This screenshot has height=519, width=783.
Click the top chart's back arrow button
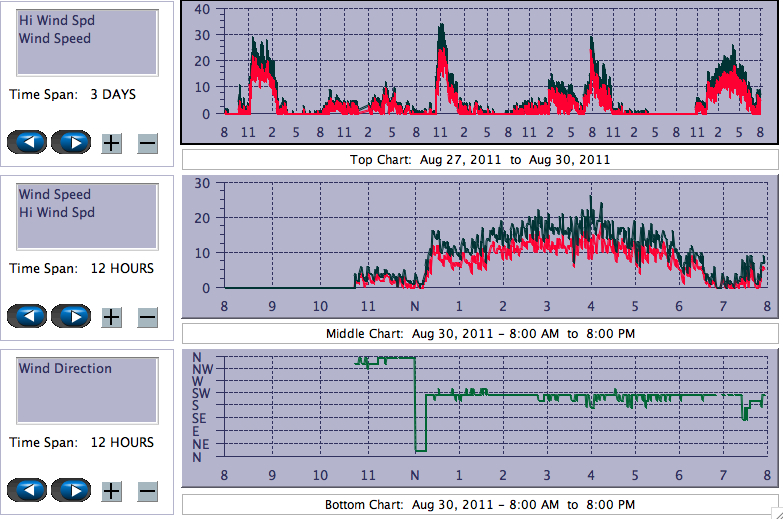[27, 142]
